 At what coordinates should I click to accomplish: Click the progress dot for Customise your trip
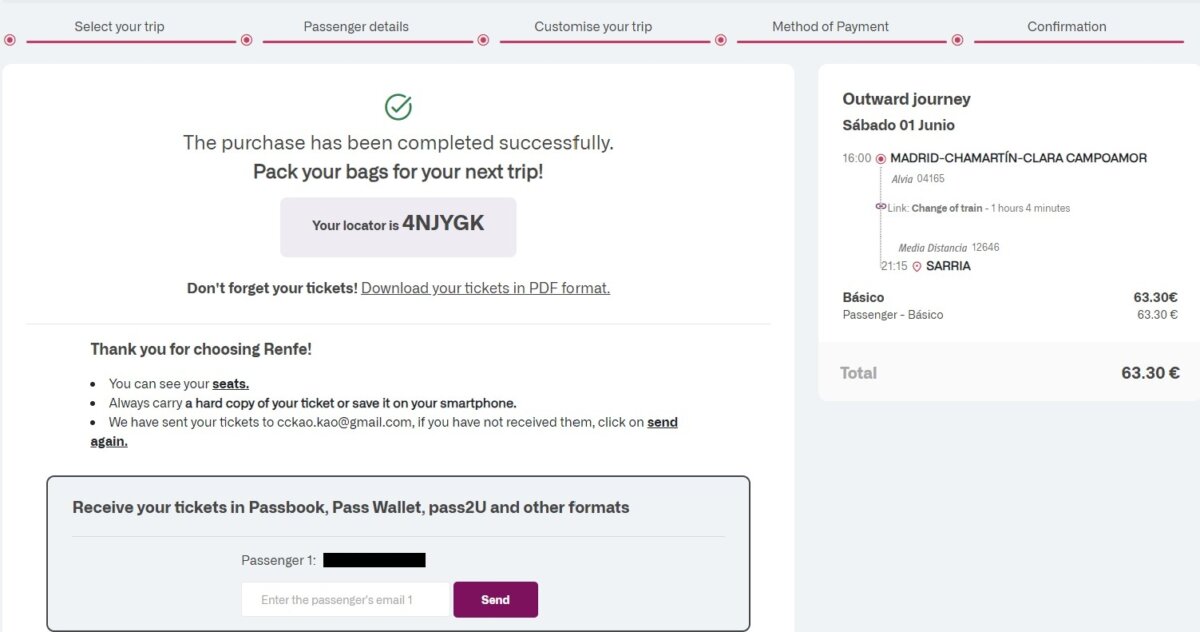483,40
